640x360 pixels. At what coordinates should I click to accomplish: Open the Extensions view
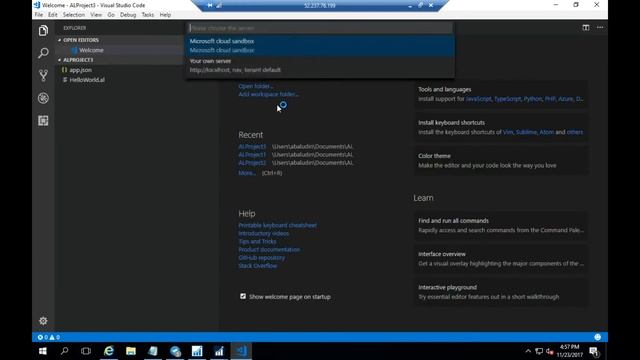(x=43, y=120)
